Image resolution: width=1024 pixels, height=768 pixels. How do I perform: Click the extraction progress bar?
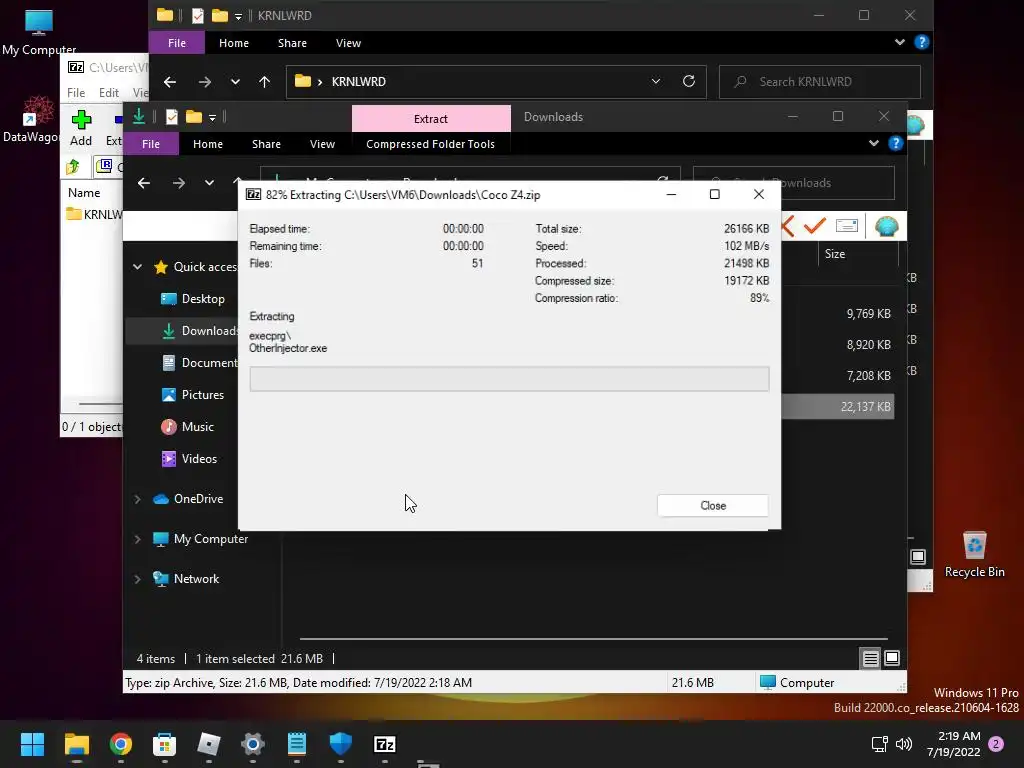point(509,379)
